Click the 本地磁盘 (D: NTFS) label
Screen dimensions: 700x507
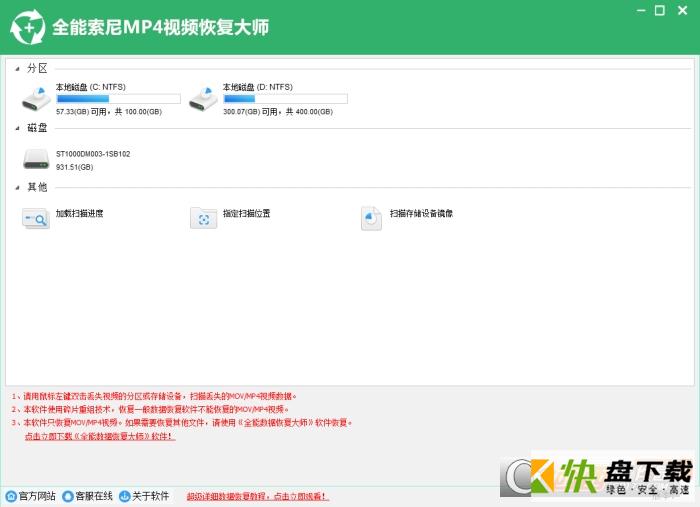click(258, 87)
